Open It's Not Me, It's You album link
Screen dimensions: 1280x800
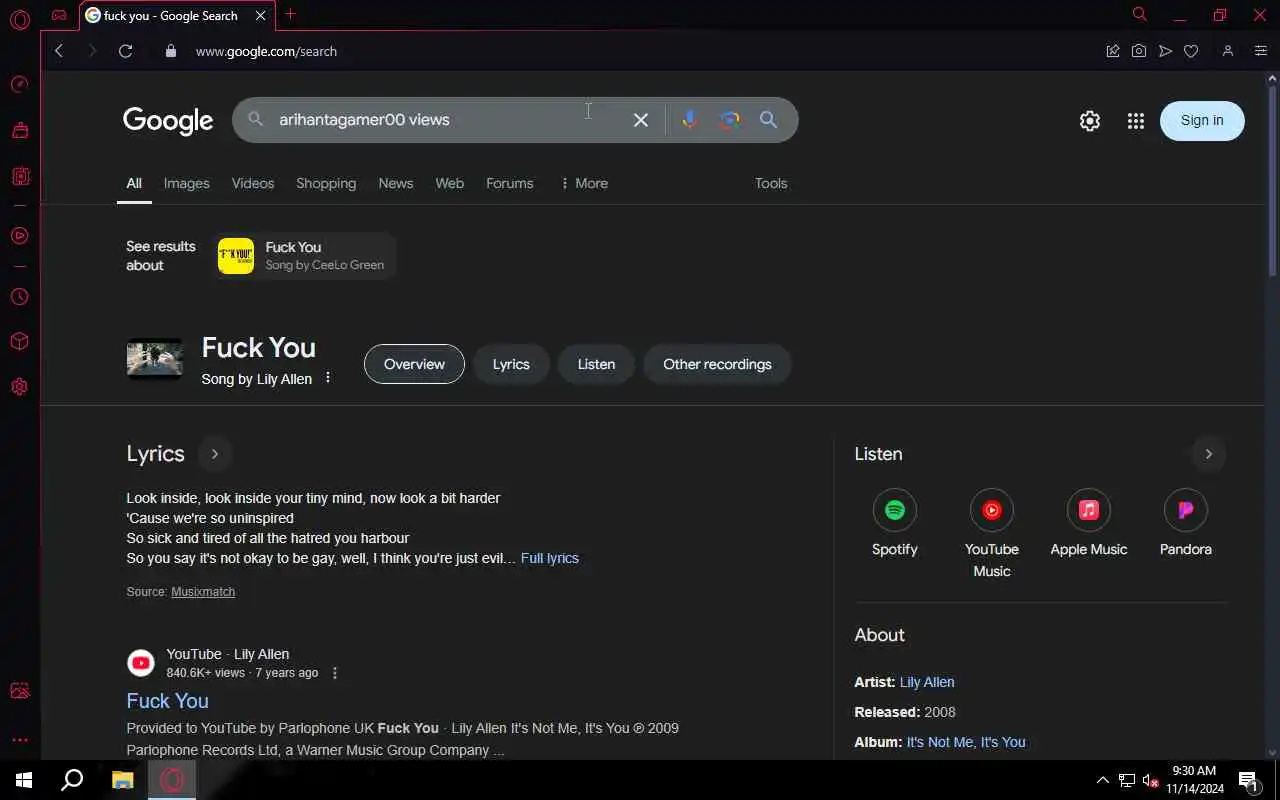point(966,742)
